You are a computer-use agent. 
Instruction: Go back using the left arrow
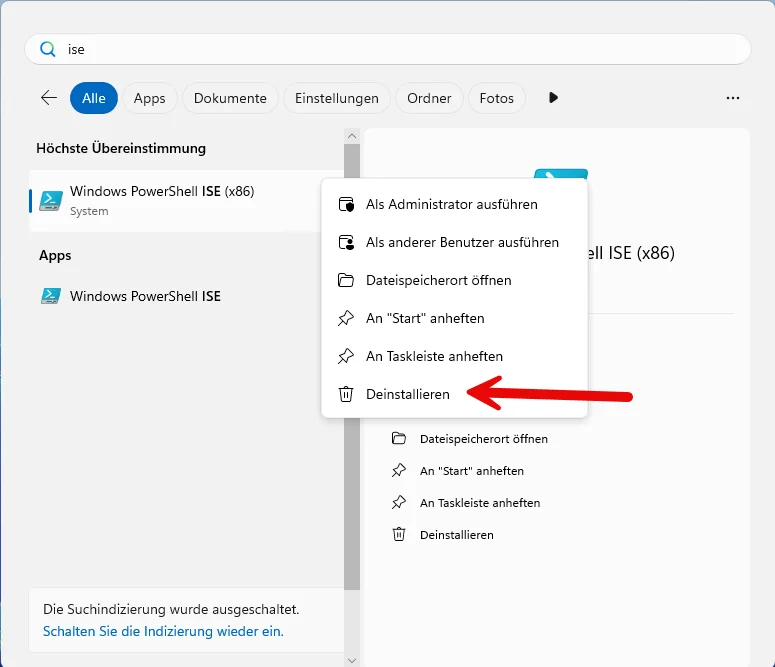pos(49,98)
